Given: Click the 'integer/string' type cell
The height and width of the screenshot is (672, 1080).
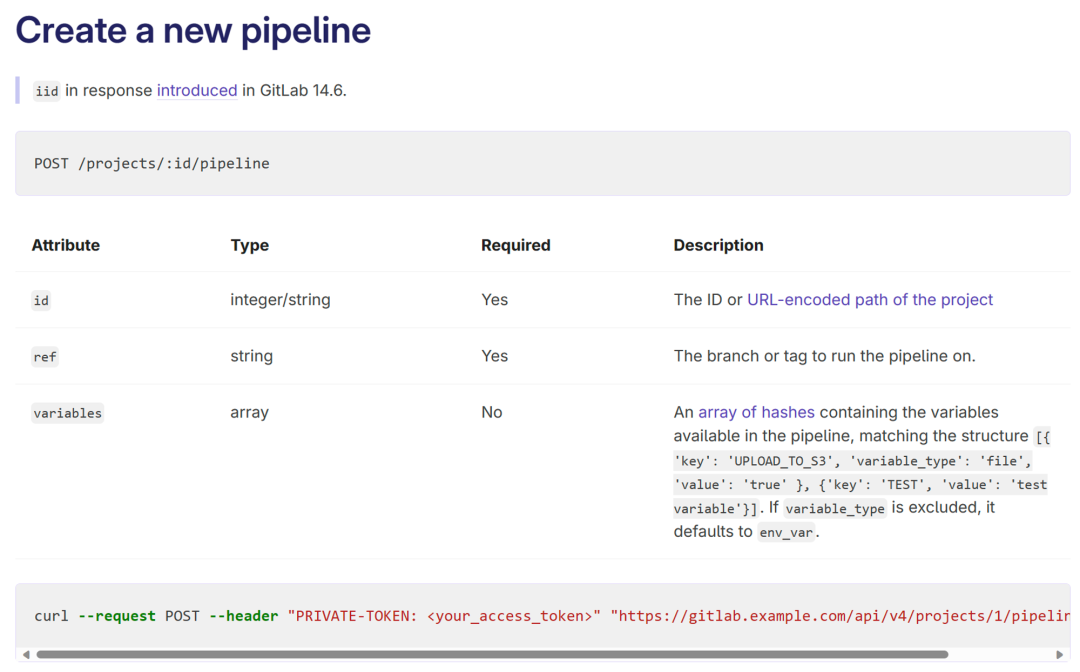Looking at the screenshot, I should (x=280, y=300).
